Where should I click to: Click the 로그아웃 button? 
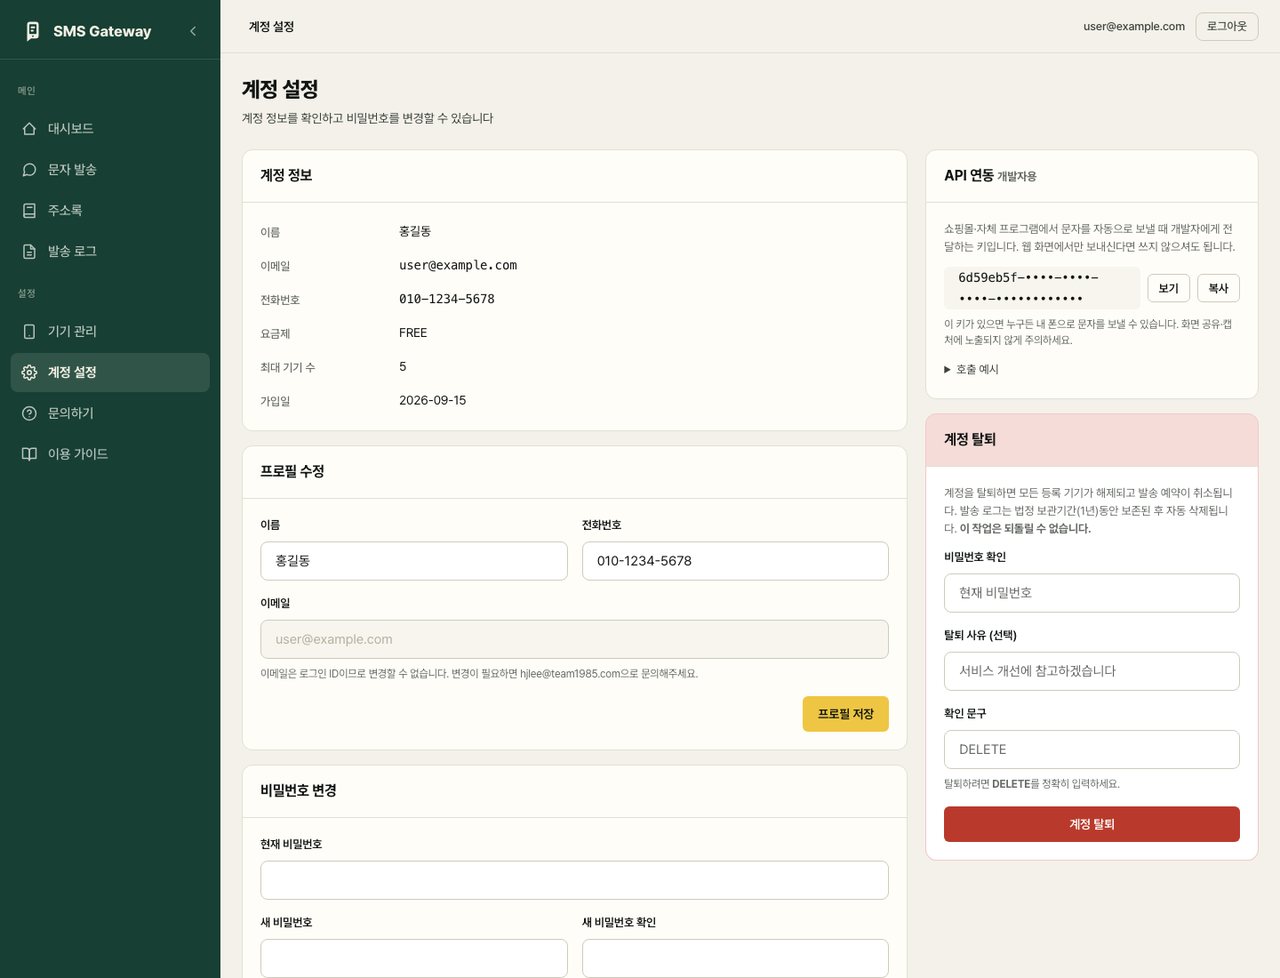[1226, 26]
